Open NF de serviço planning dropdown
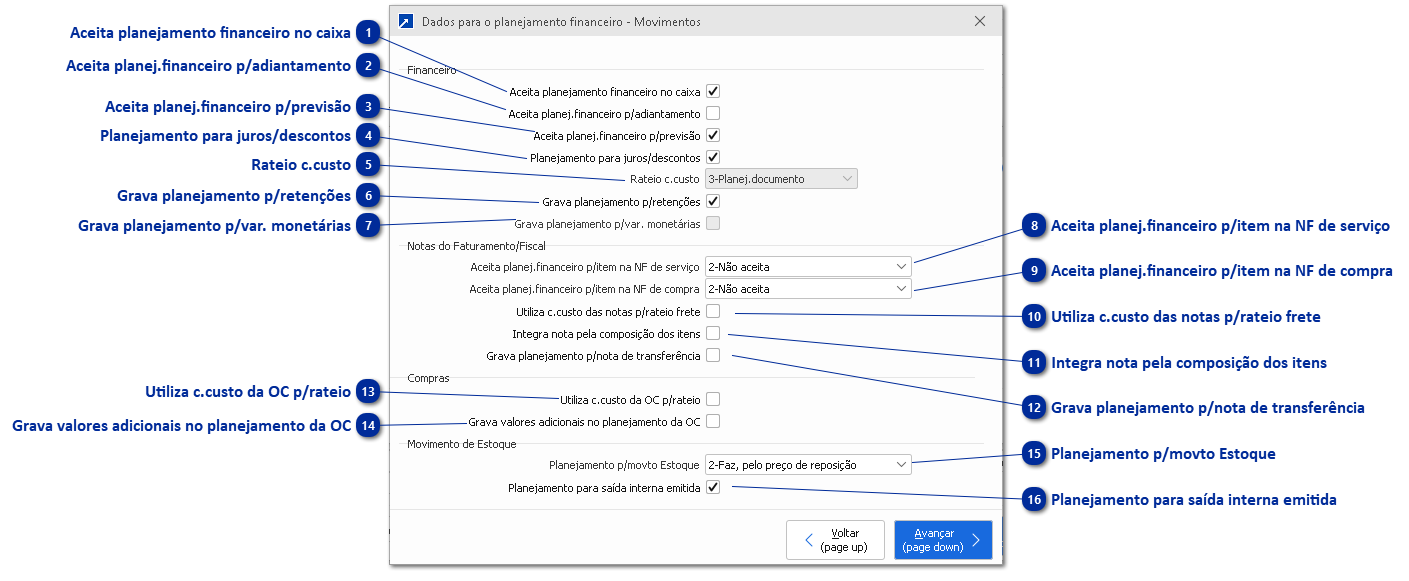Screen dimensions: 1409x581 click(x=808, y=267)
